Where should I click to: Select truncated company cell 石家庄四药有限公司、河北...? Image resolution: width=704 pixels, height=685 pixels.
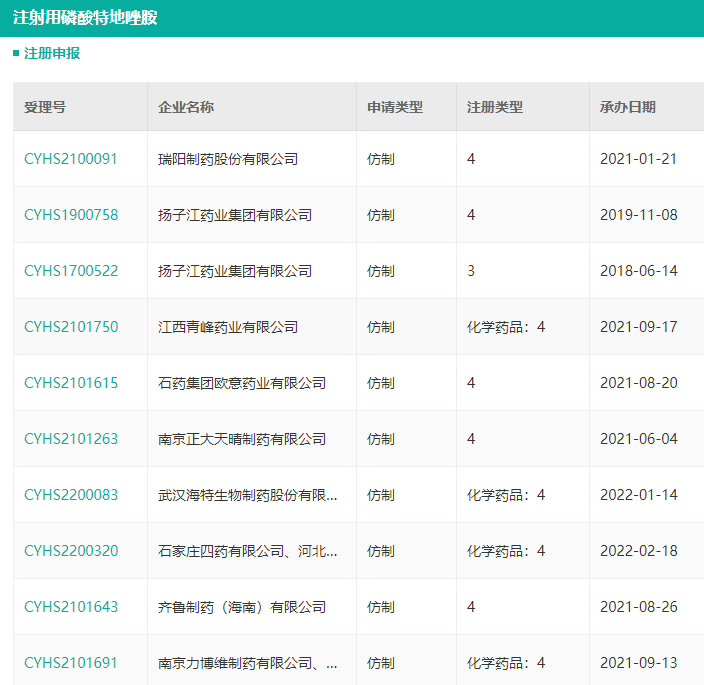247,551
